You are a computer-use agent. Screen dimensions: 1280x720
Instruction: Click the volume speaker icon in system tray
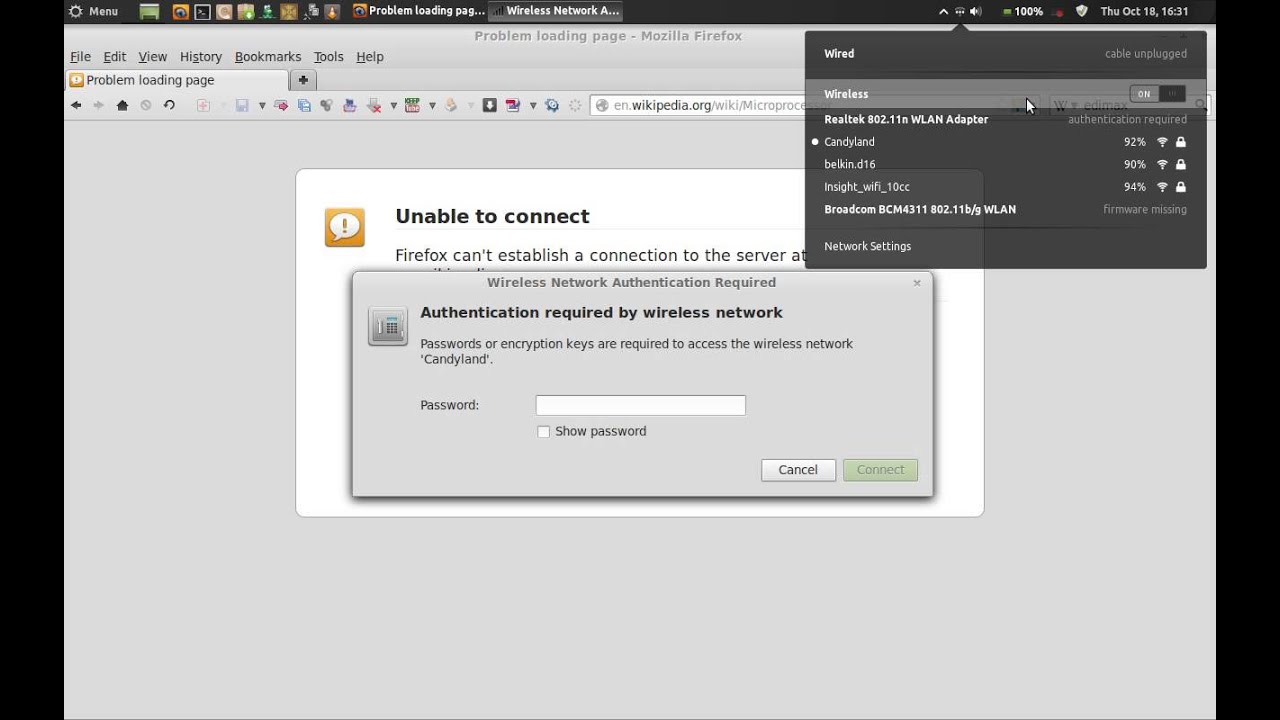[x=976, y=12]
